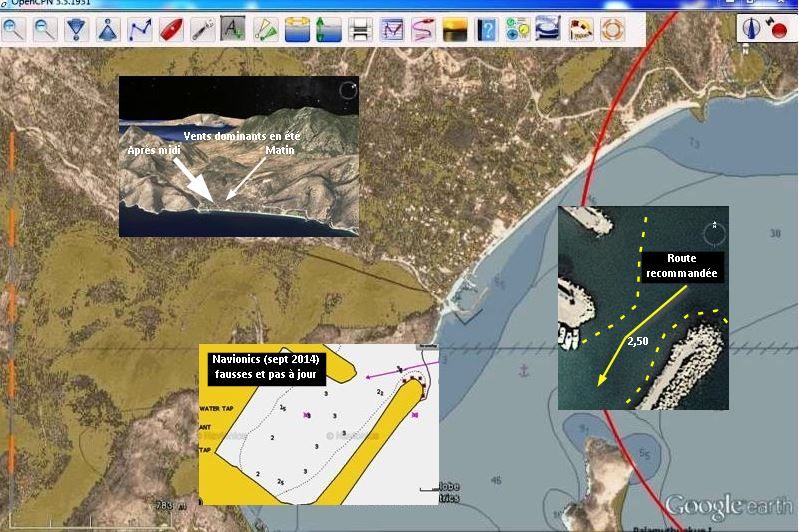Click the anchor symbol on the chart
Image resolution: width=799 pixels, height=532 pixels.
[x=523, y=370]
